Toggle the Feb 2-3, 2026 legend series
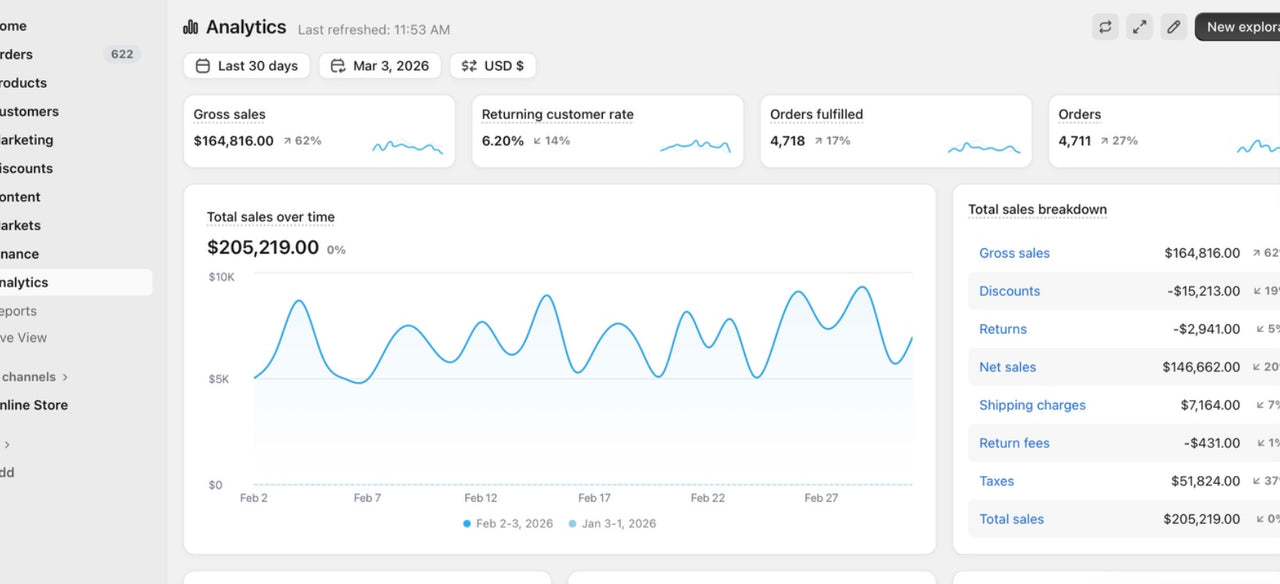This screenshot has width=1280, height=584. 509,523
